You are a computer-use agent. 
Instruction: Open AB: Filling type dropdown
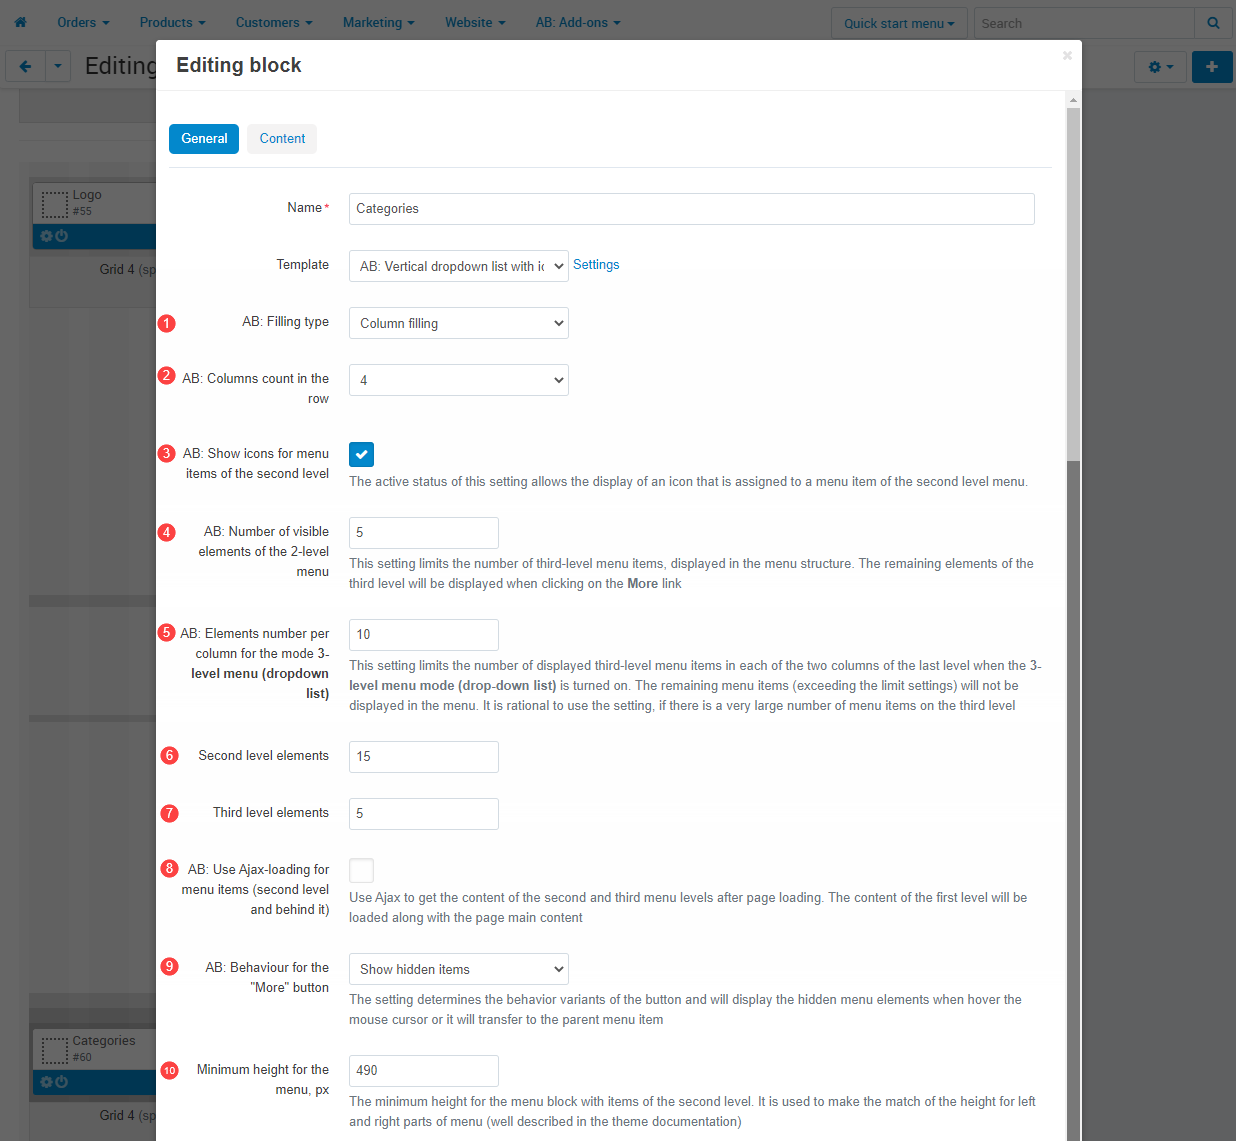[459, 323]
